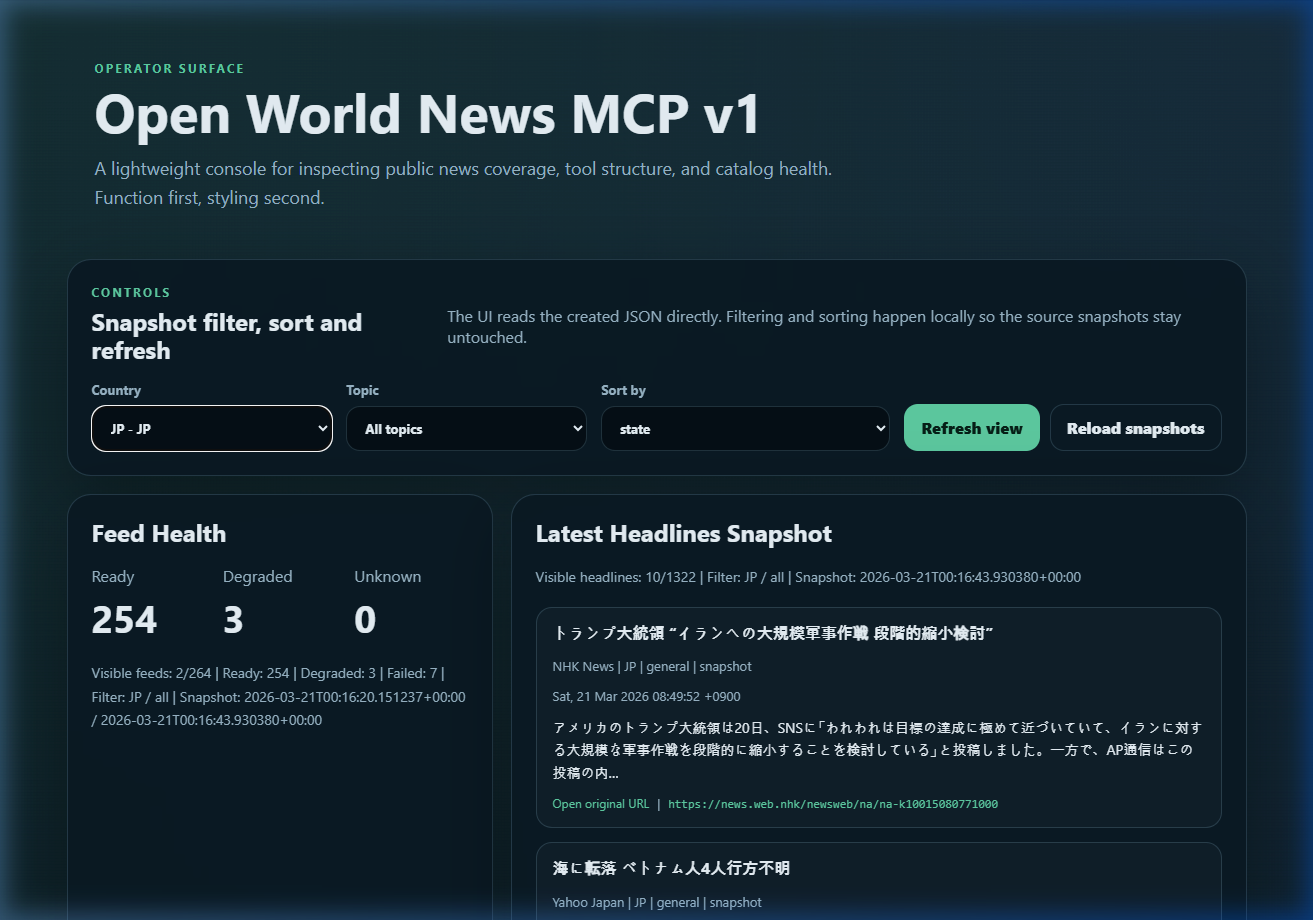
Task: Select the 海に転落 ベトナム人4人行方不明 headline
Action: [671, 868]
